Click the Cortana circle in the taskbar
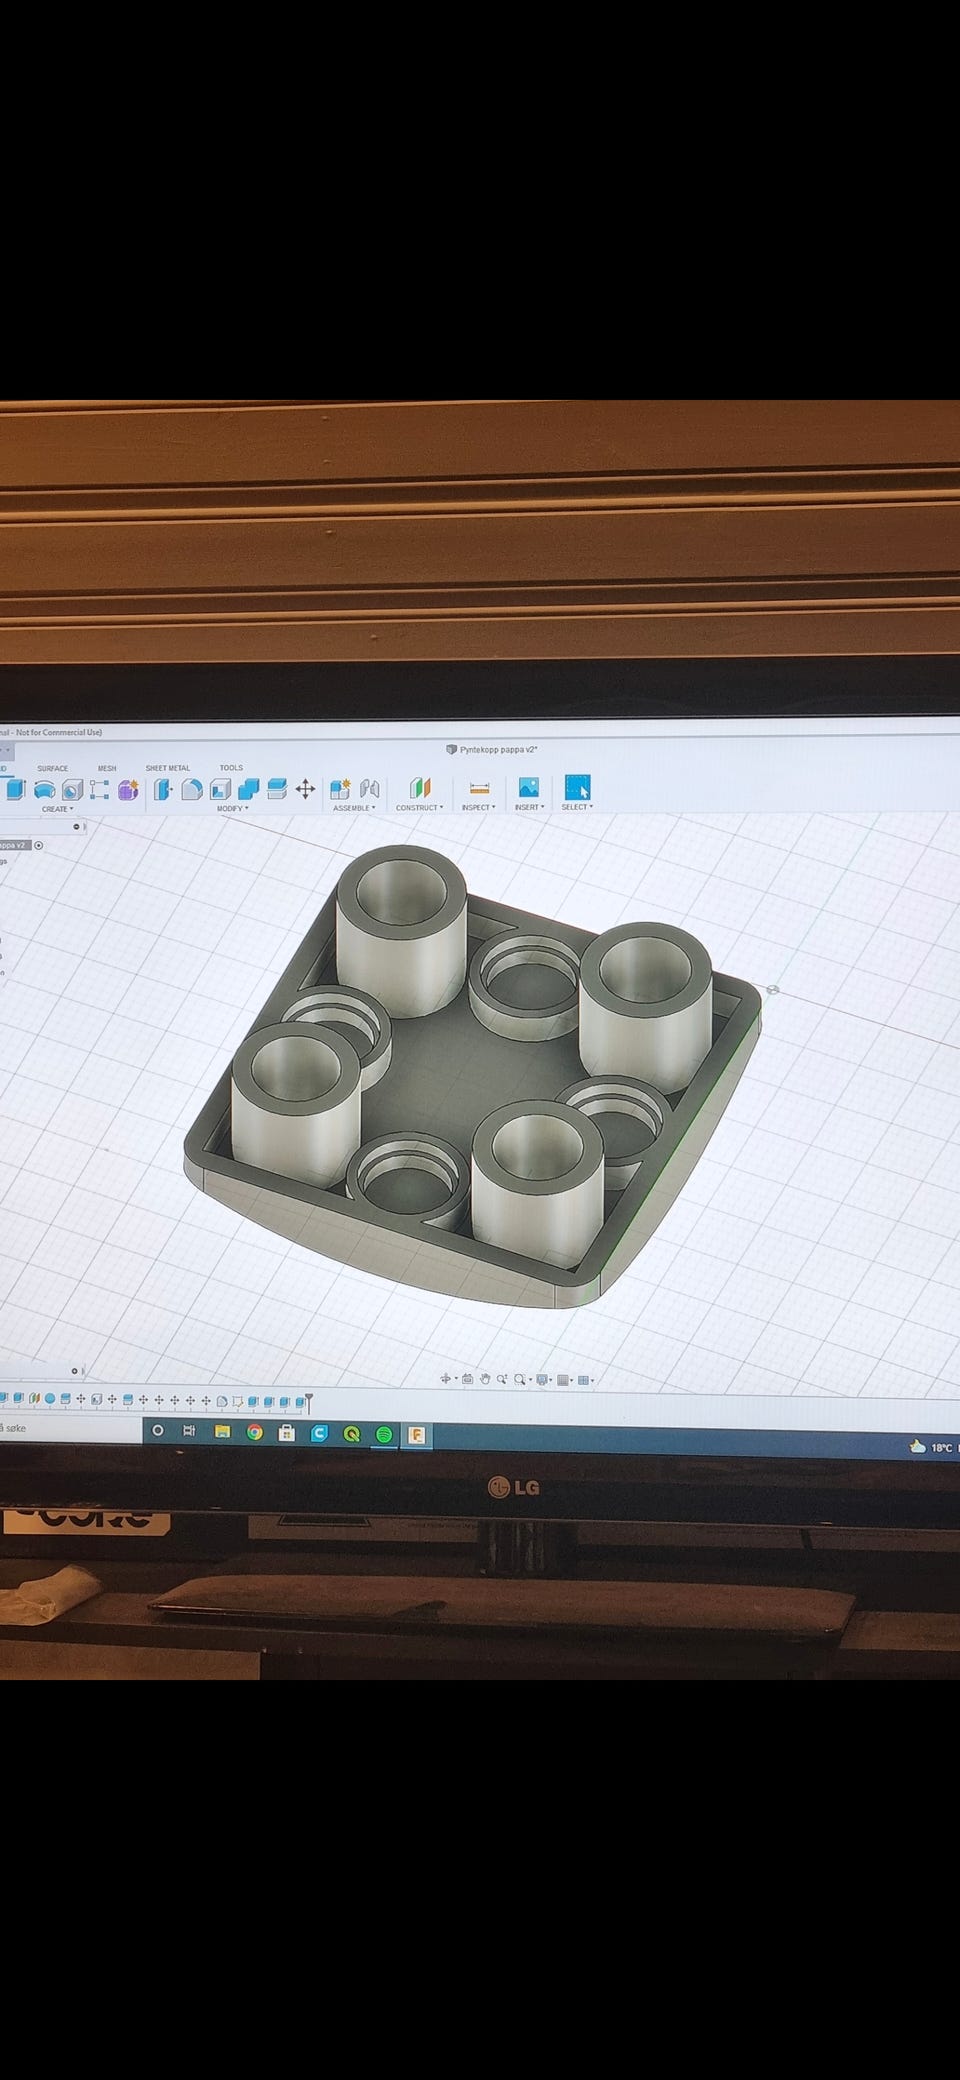960x2080 pixels. click(157, 1431)
